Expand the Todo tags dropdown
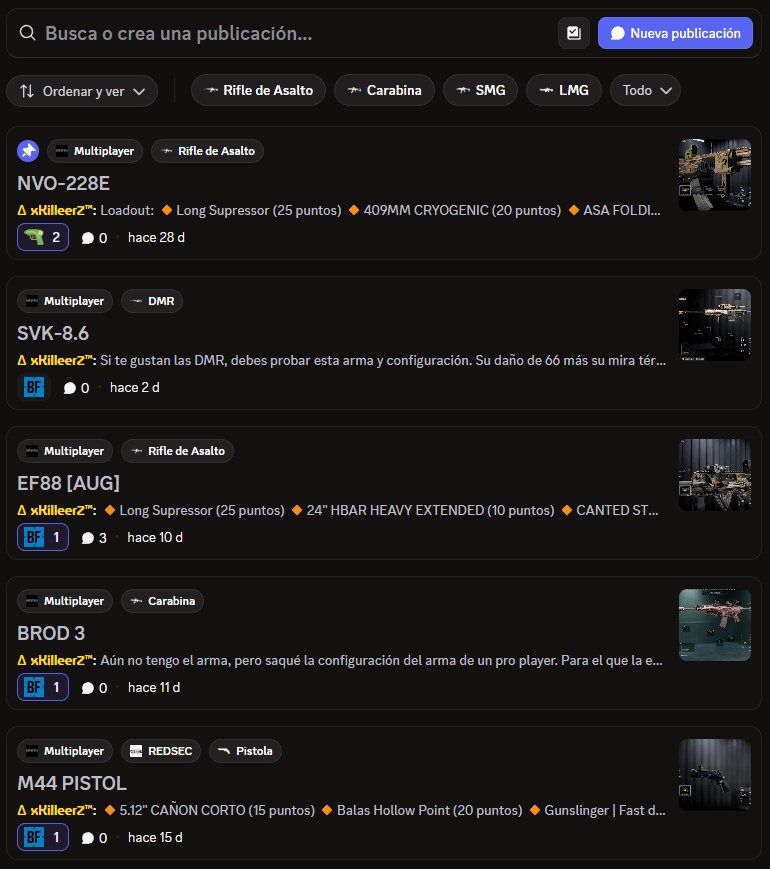 (645, 90)
